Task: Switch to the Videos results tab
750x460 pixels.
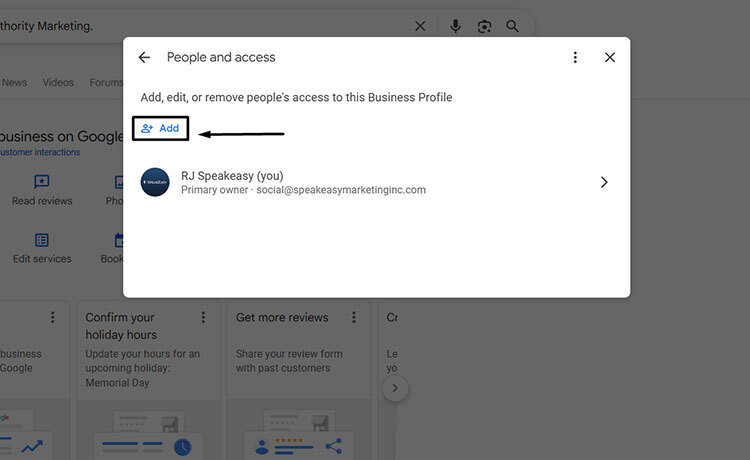Action: (58, 82)
